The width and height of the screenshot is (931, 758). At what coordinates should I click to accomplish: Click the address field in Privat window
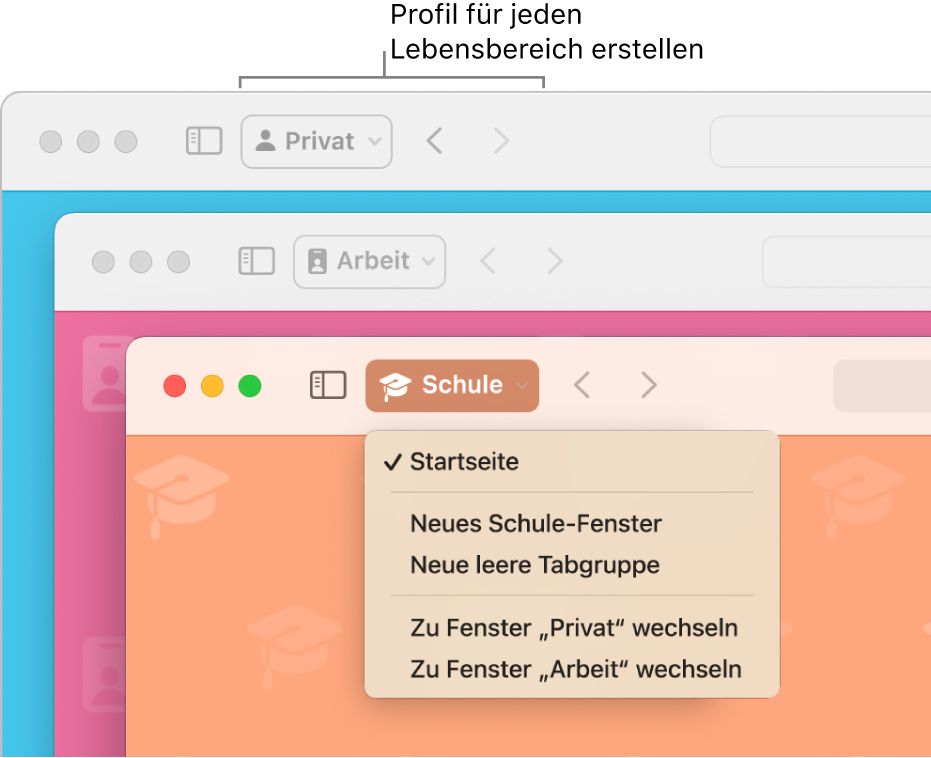coord(820,141)
